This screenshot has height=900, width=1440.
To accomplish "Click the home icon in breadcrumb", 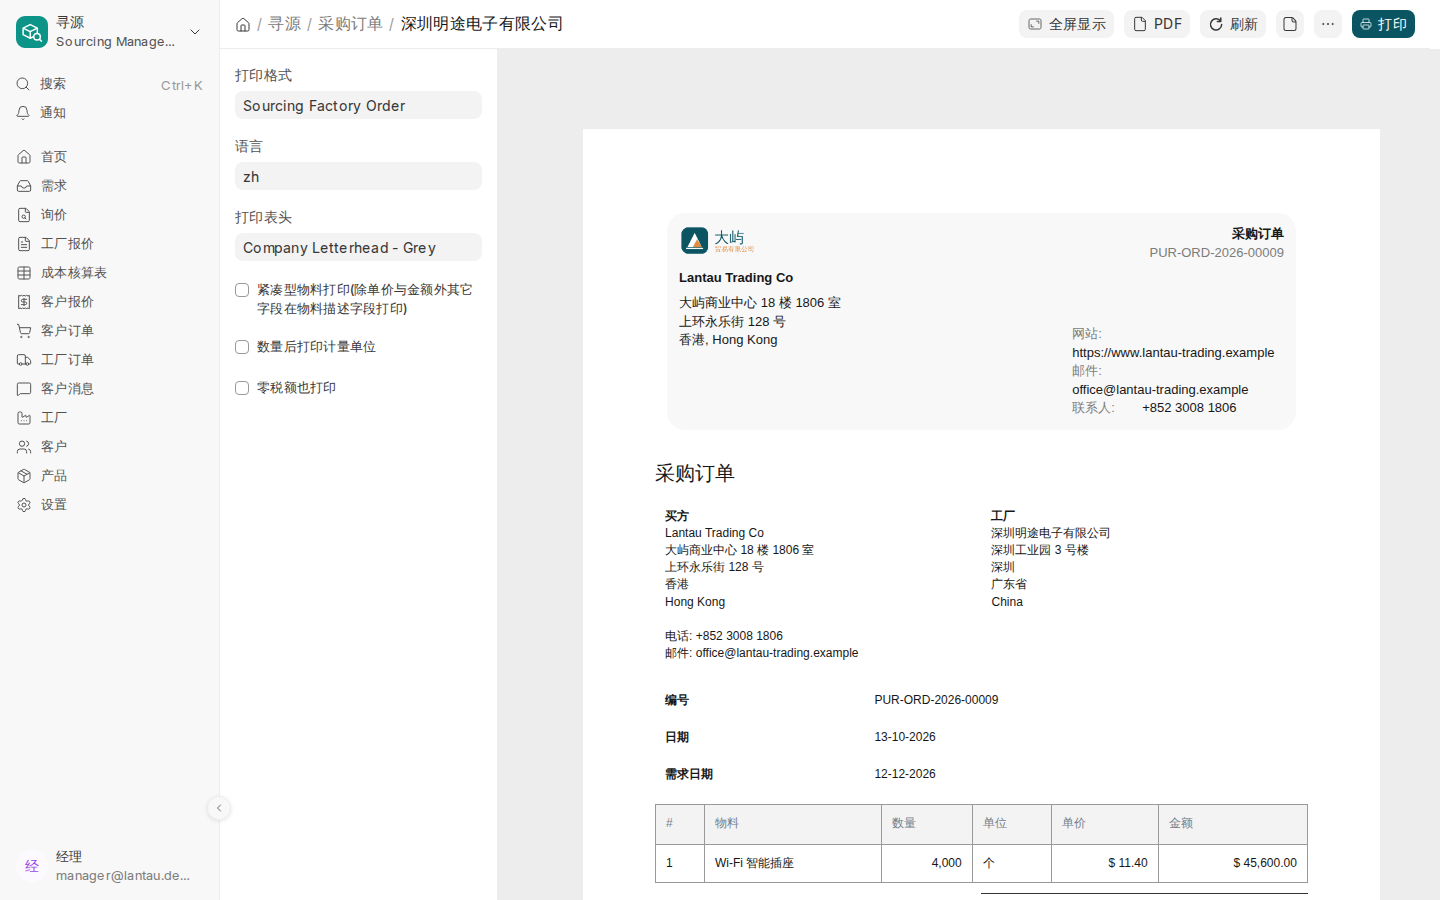I will tap(243, 24).
